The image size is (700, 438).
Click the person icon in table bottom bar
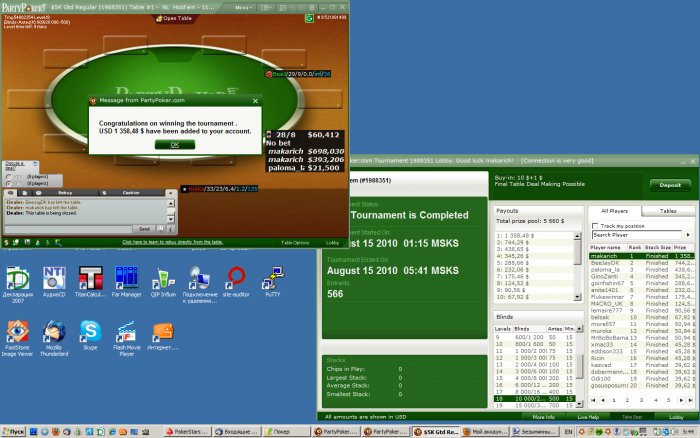38,242
